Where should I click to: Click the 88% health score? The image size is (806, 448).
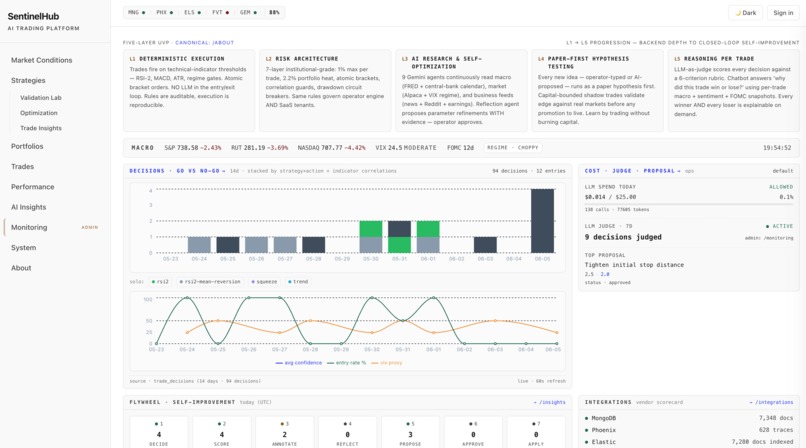(274, 12)
